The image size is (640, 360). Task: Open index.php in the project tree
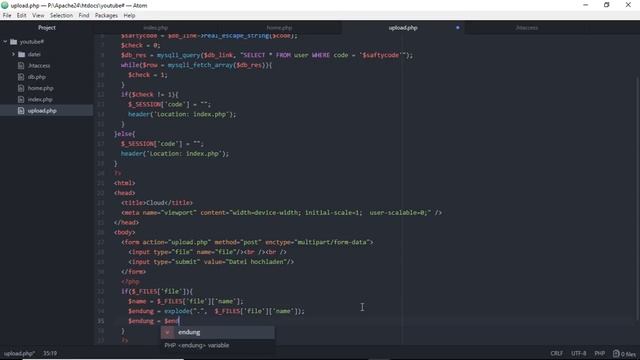point(40,100)
